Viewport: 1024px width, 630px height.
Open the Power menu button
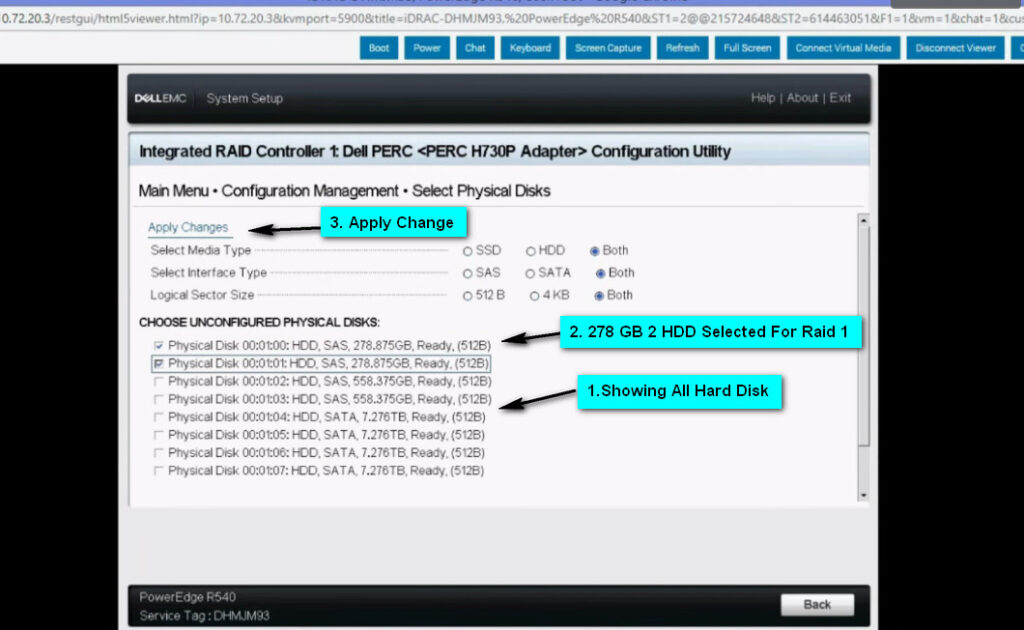[427, 48]
